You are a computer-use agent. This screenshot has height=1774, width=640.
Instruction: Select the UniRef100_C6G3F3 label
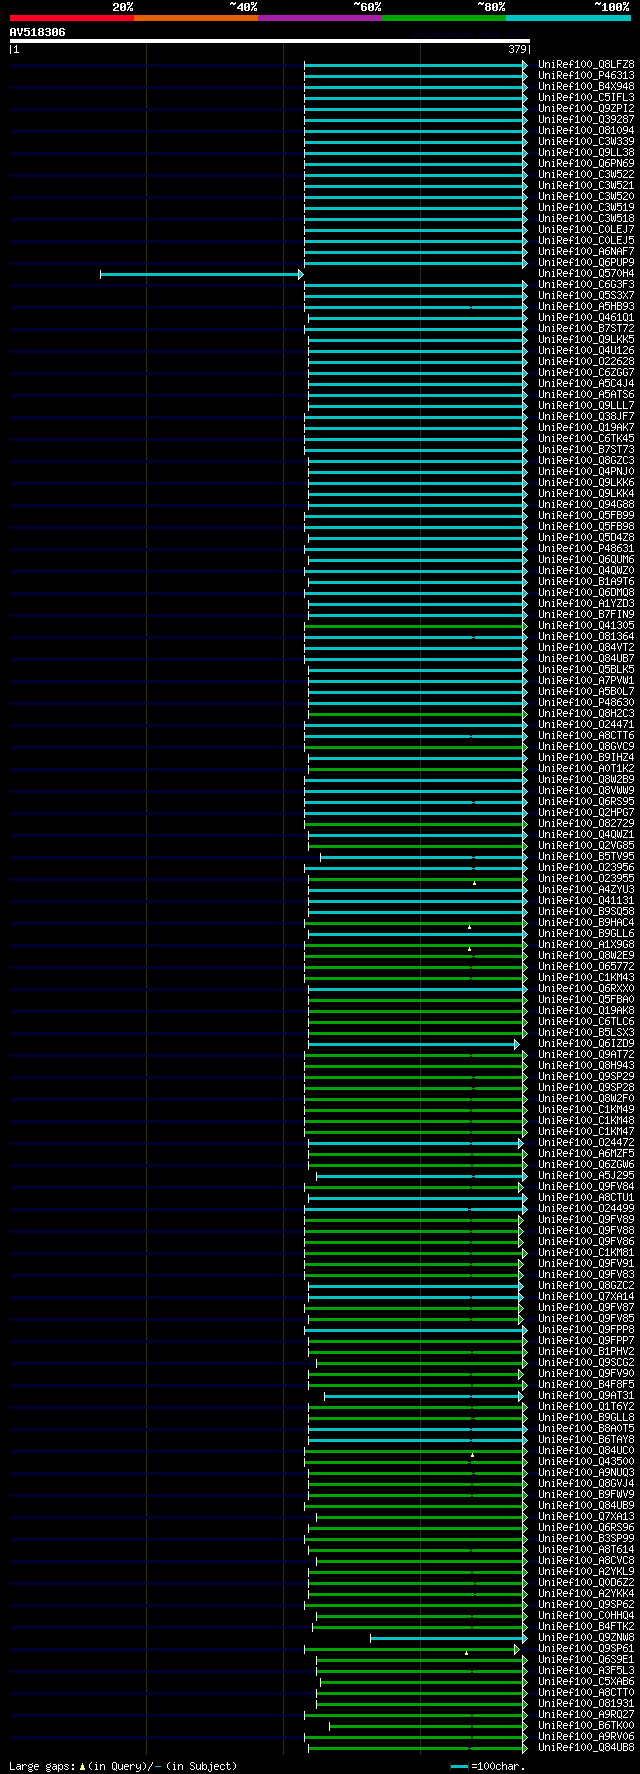click(586, 284)
